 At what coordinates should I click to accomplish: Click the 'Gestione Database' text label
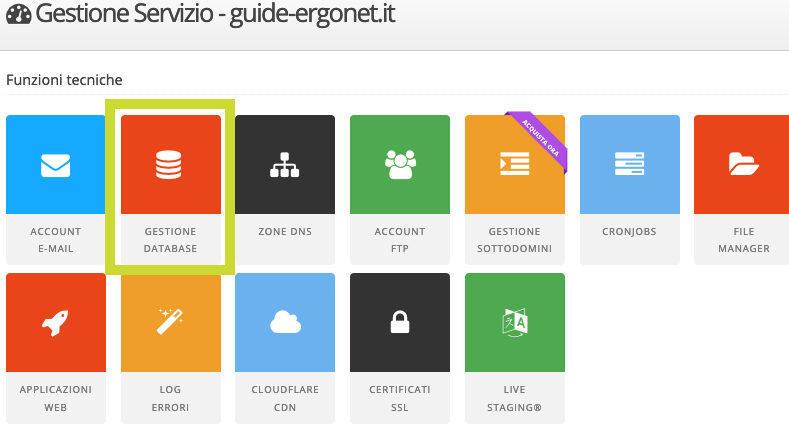[170, 240]
